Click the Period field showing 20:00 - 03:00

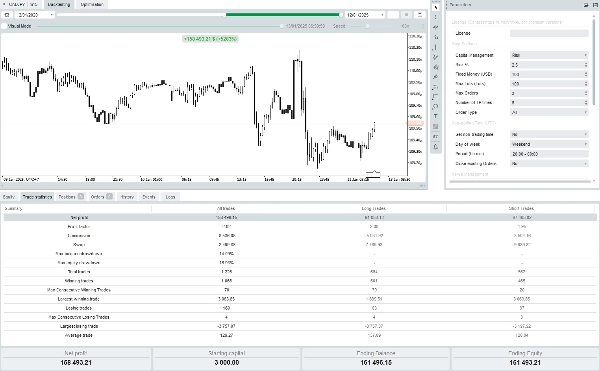tap(549, 154)
